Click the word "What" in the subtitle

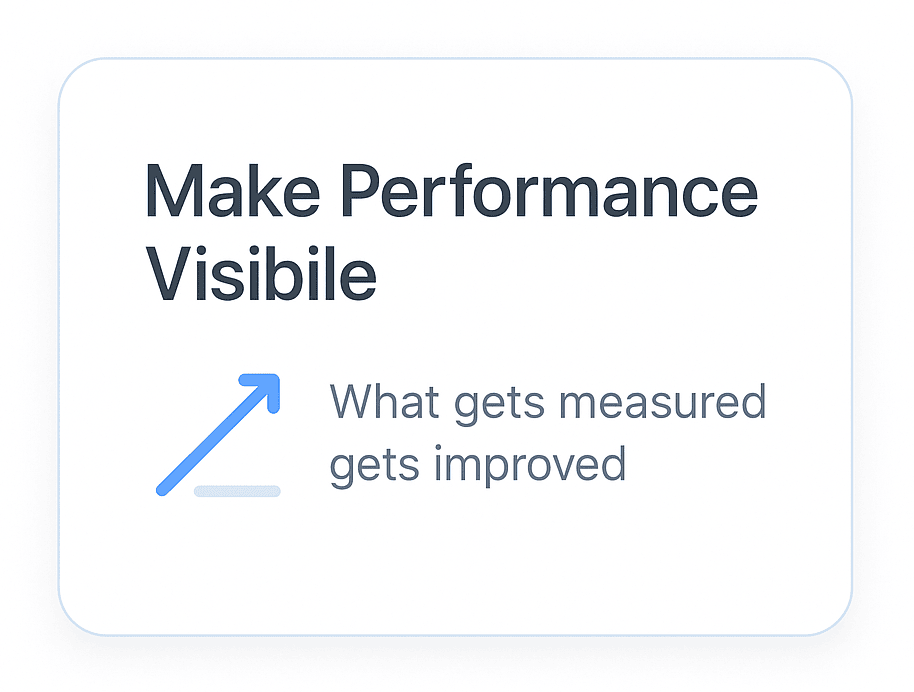pyautogui.click(x=385, y=402)
